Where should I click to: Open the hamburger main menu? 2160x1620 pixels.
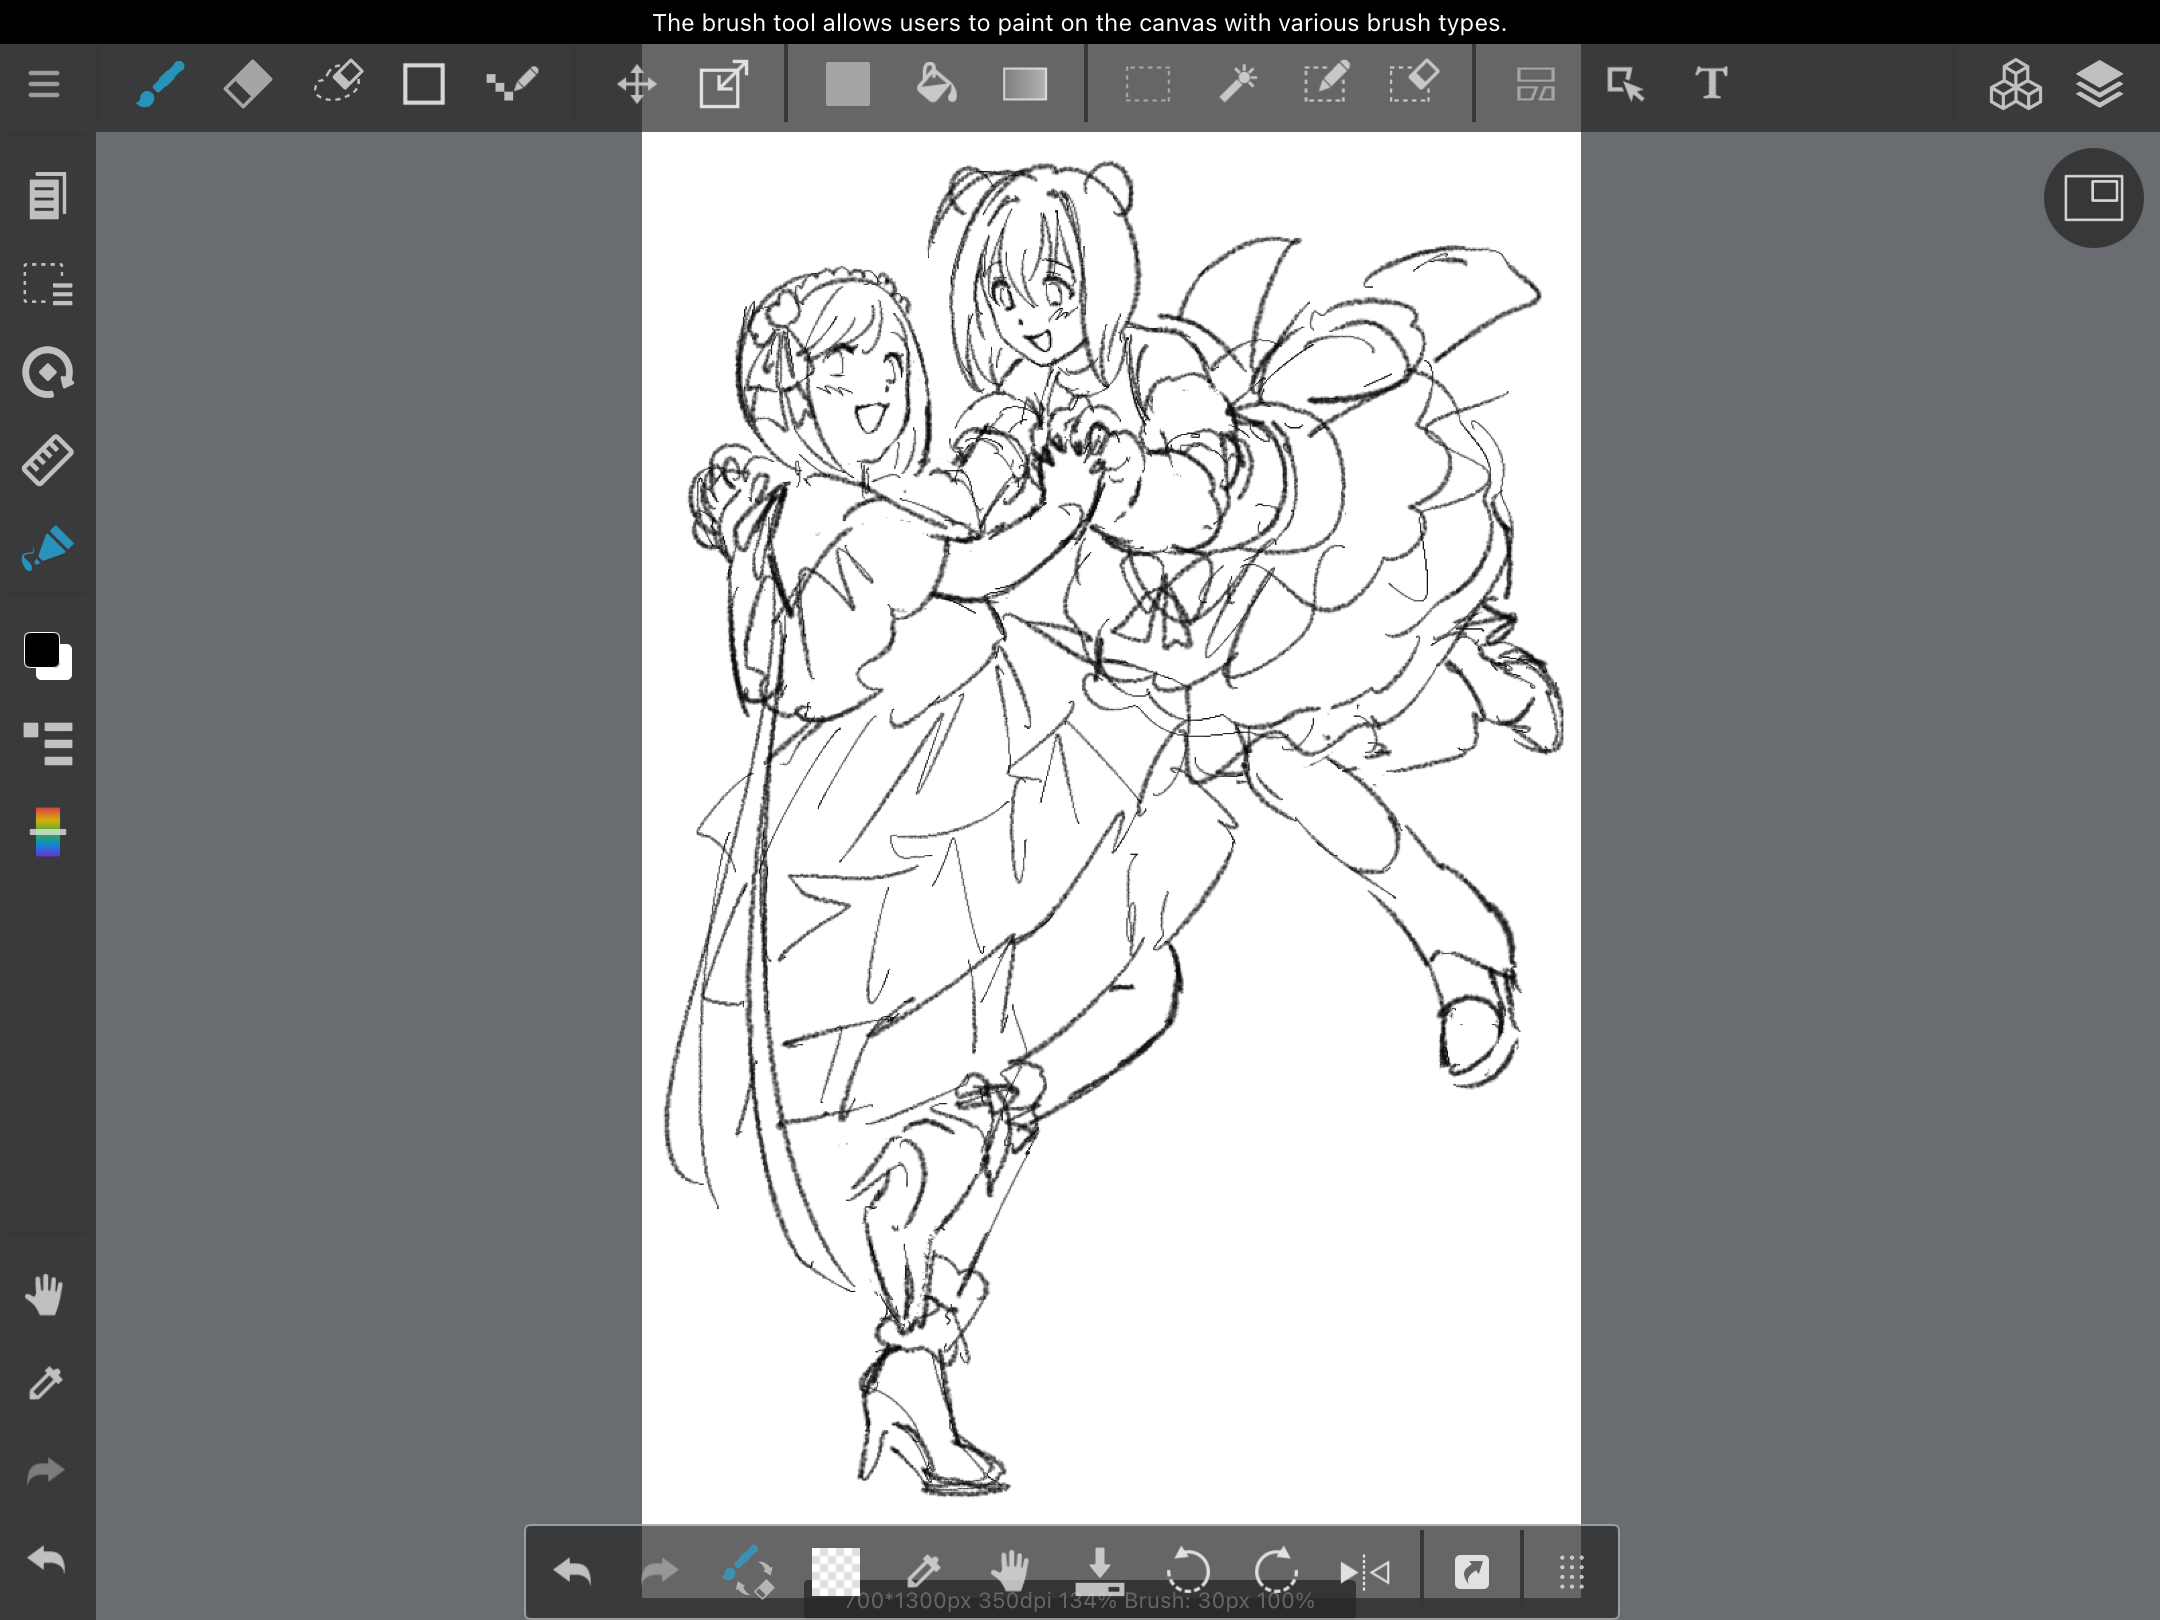tap(44, 84)
